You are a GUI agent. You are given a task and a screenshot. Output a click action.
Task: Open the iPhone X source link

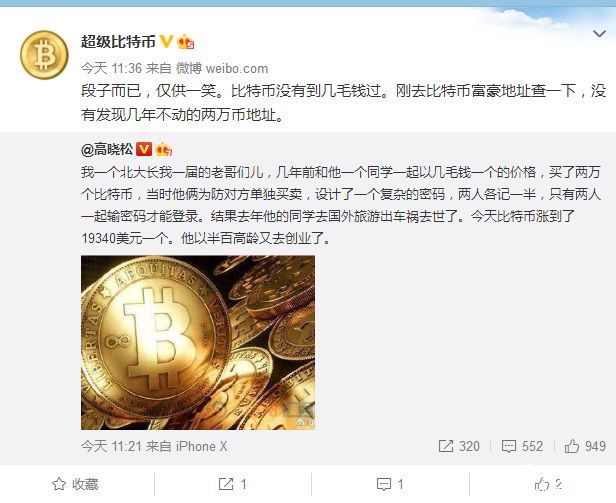coord(201,446)
